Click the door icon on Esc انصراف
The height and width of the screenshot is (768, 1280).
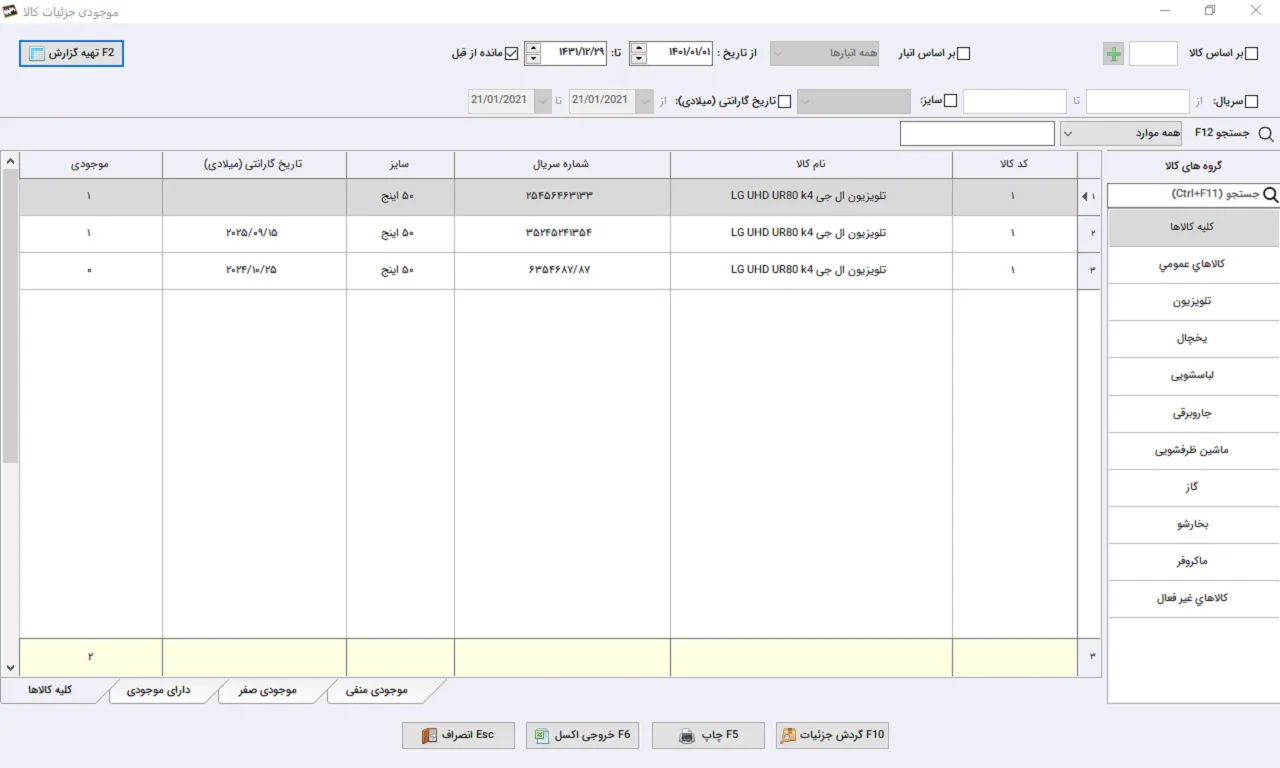(429, 736)
